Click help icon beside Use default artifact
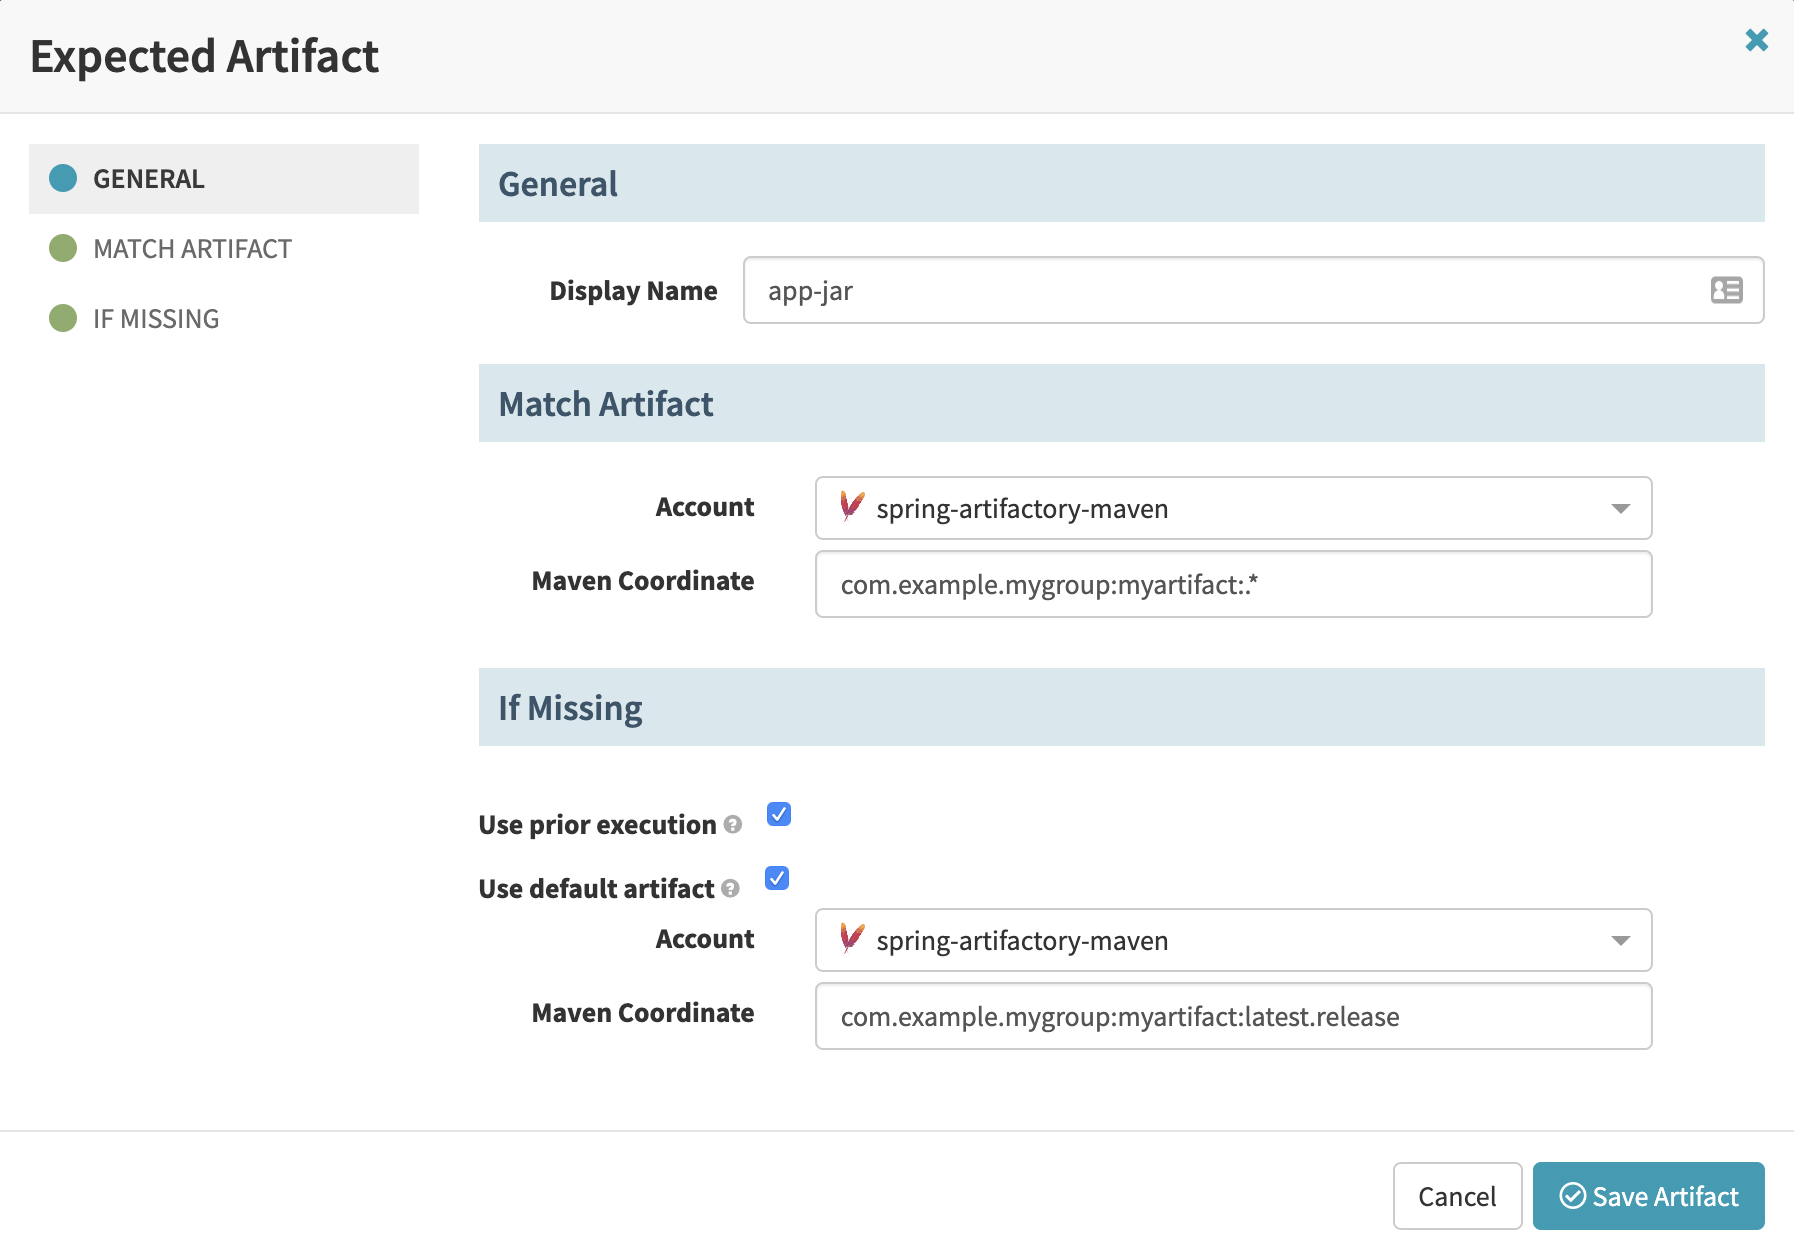The height and width of the screenshot is (1259, 1794). coord(730,889)
